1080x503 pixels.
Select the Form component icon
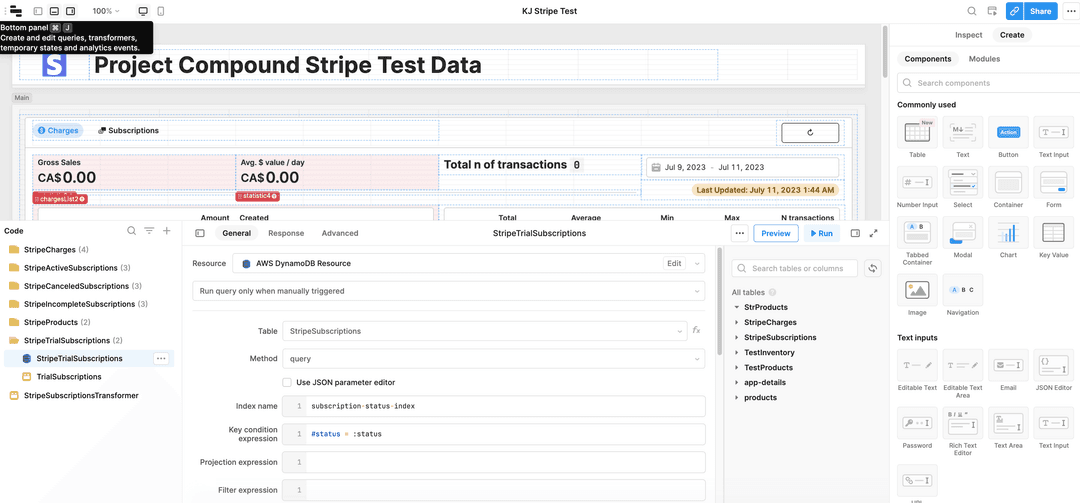click(x=1054, y=183)
